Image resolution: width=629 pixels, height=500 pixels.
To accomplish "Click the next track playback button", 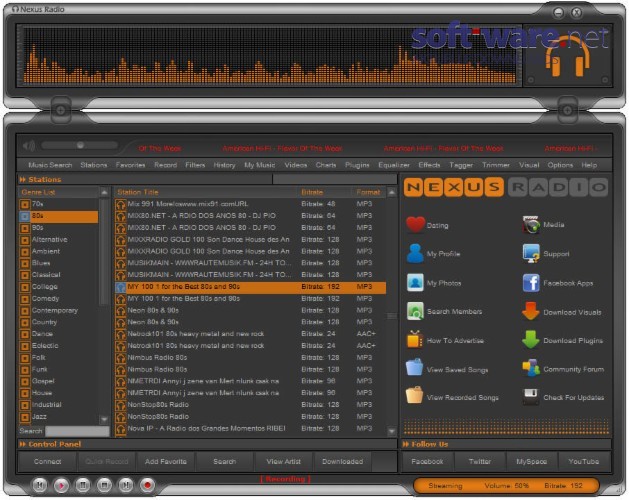I will coord(126,485).
